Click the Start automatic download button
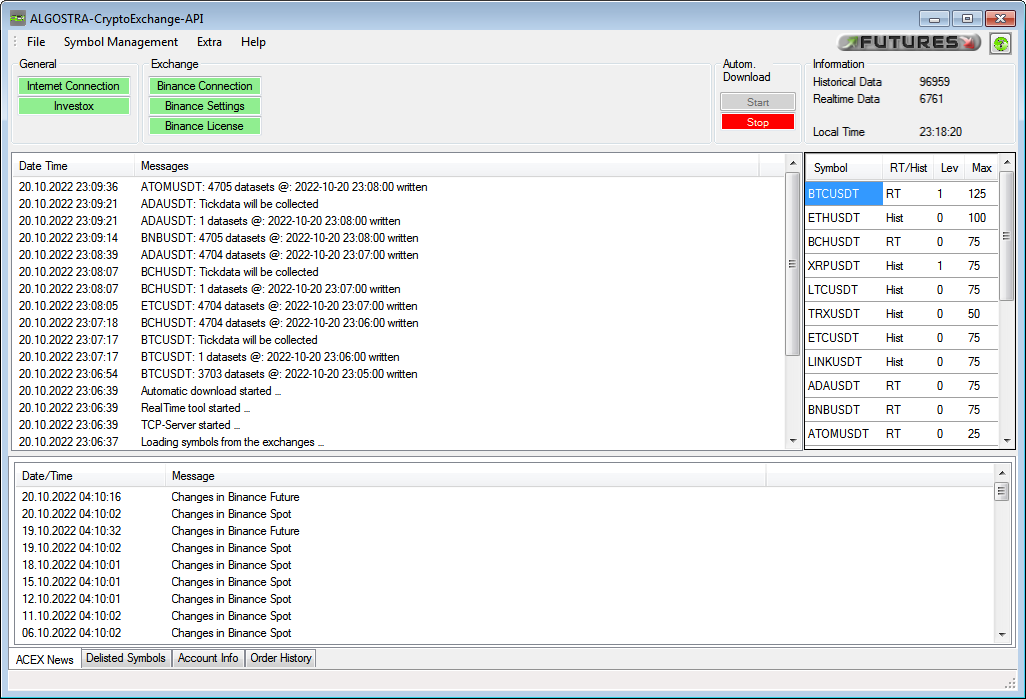 (758, 101)
